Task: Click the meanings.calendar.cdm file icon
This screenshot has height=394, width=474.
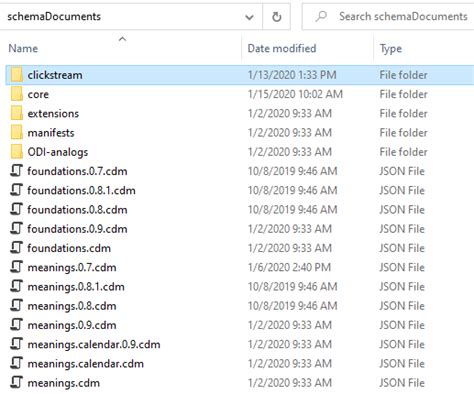Action: coord(16,363)
